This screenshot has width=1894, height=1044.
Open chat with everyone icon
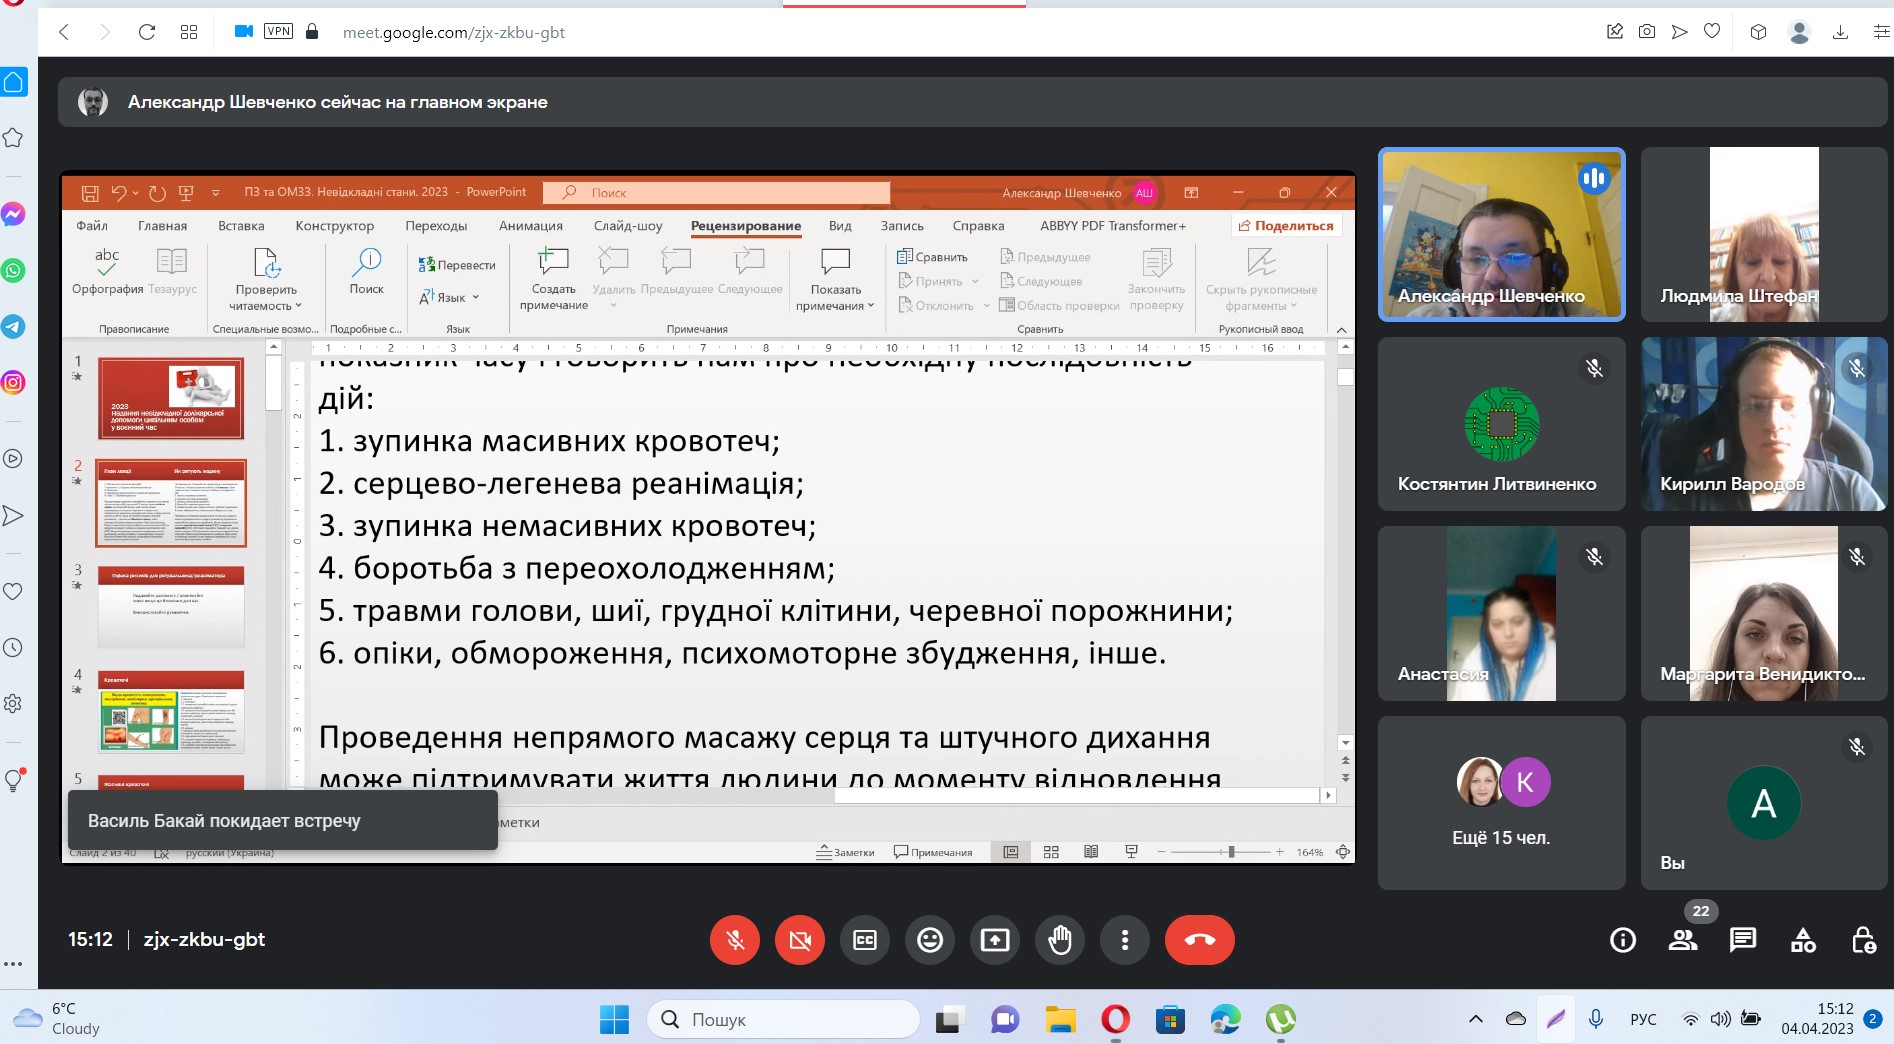1743,940
